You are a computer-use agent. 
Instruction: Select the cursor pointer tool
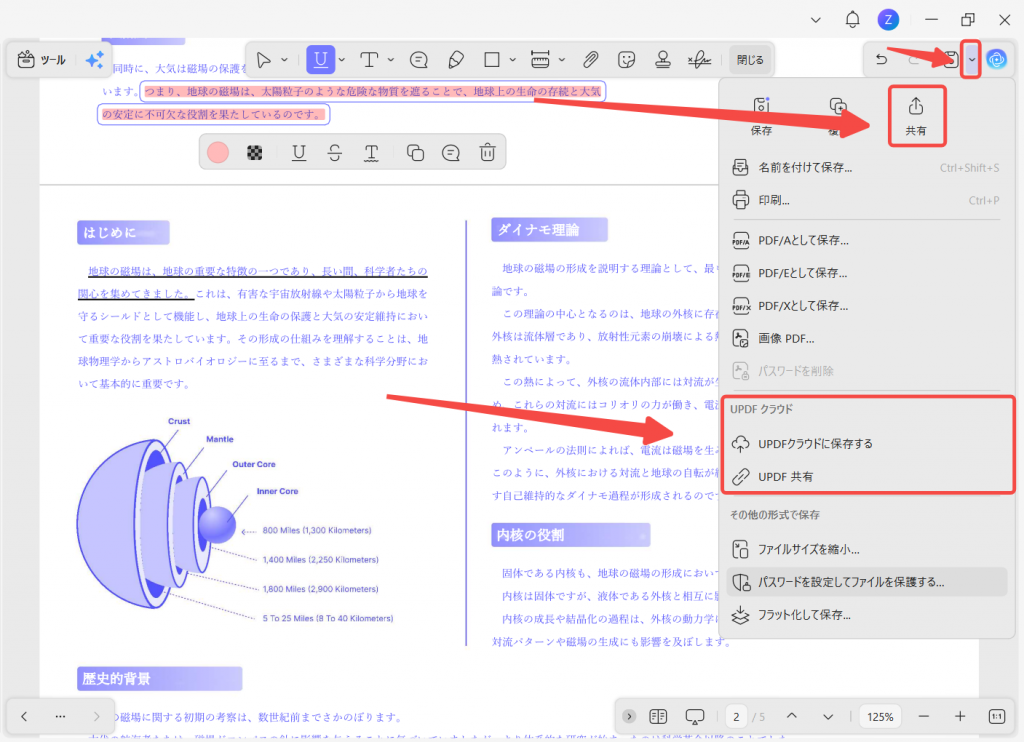point(264,60)
